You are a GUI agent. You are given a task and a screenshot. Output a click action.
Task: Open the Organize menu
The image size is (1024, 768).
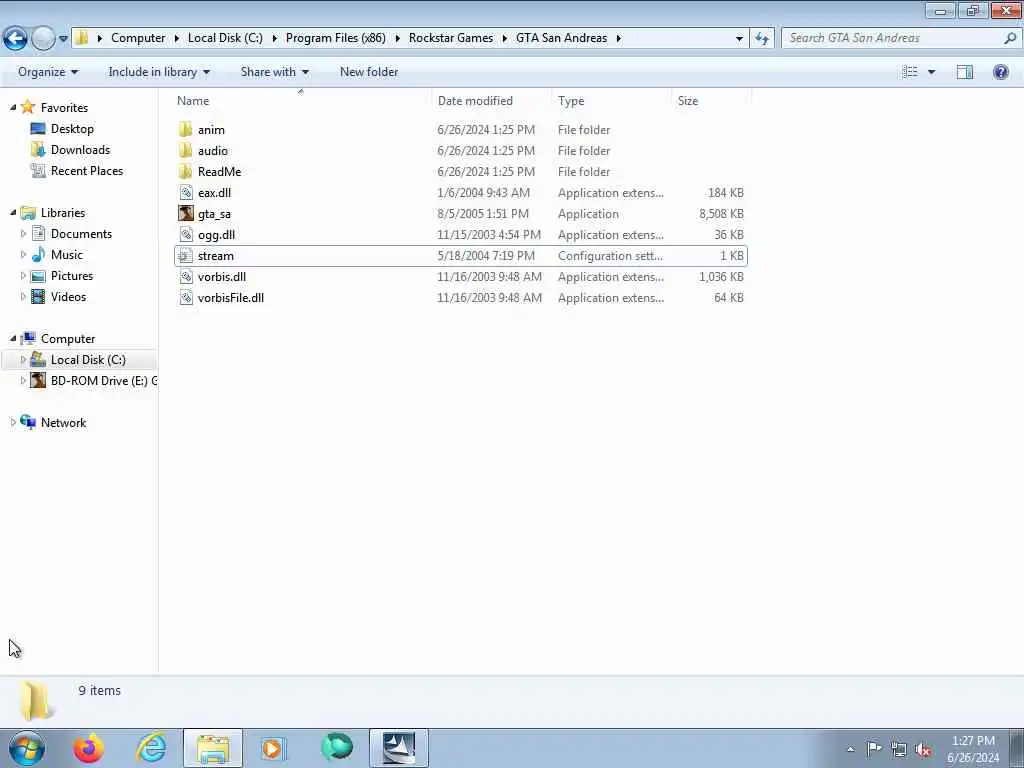pyautogui.click(x=48, y=72)
